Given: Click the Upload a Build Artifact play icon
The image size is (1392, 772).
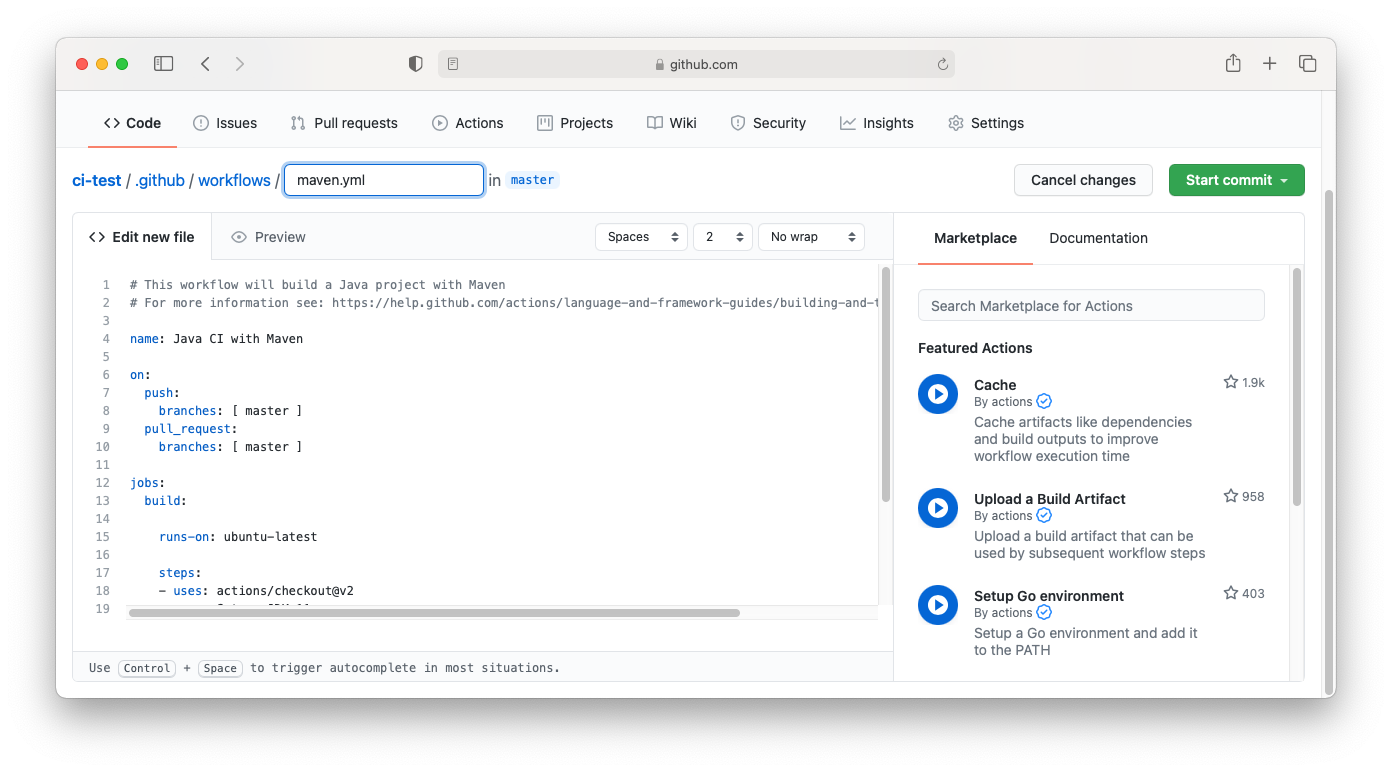Looking at the screenshot, I should 938,508.
